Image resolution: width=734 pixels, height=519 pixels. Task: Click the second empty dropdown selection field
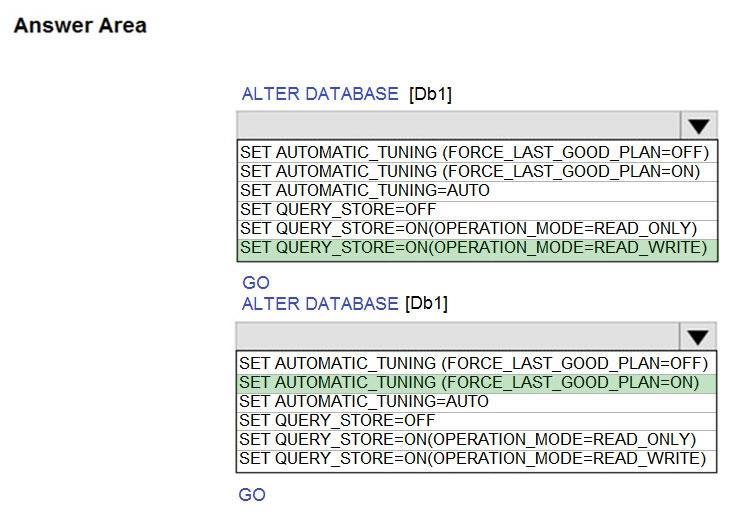coord(458,336)
